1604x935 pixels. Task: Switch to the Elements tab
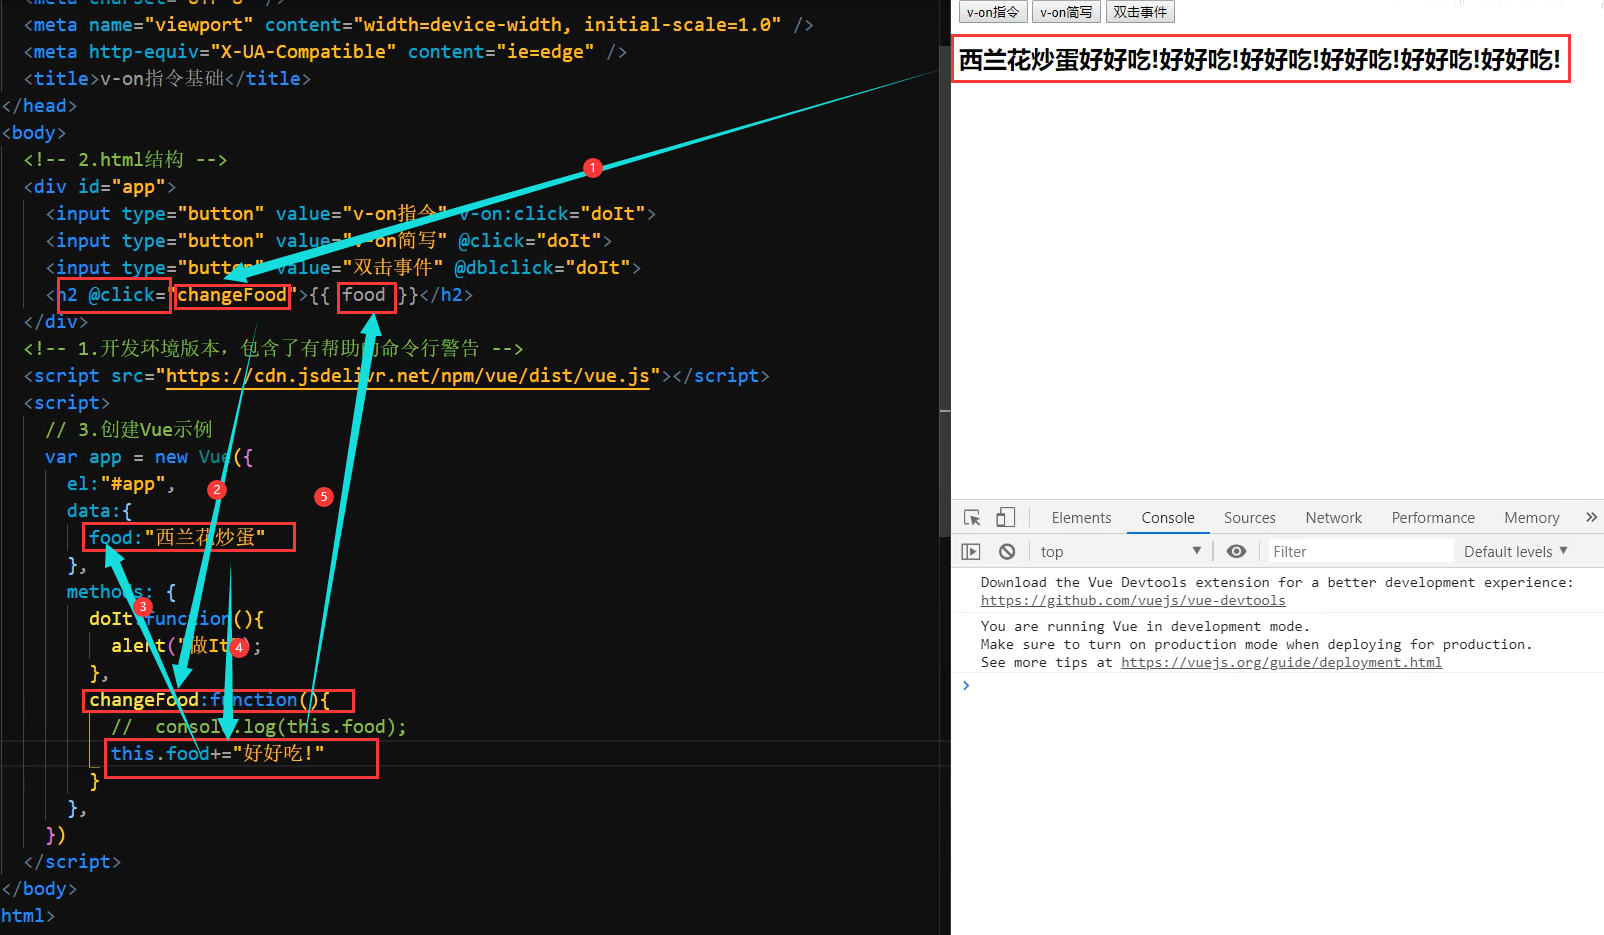tap(1081, 517)
